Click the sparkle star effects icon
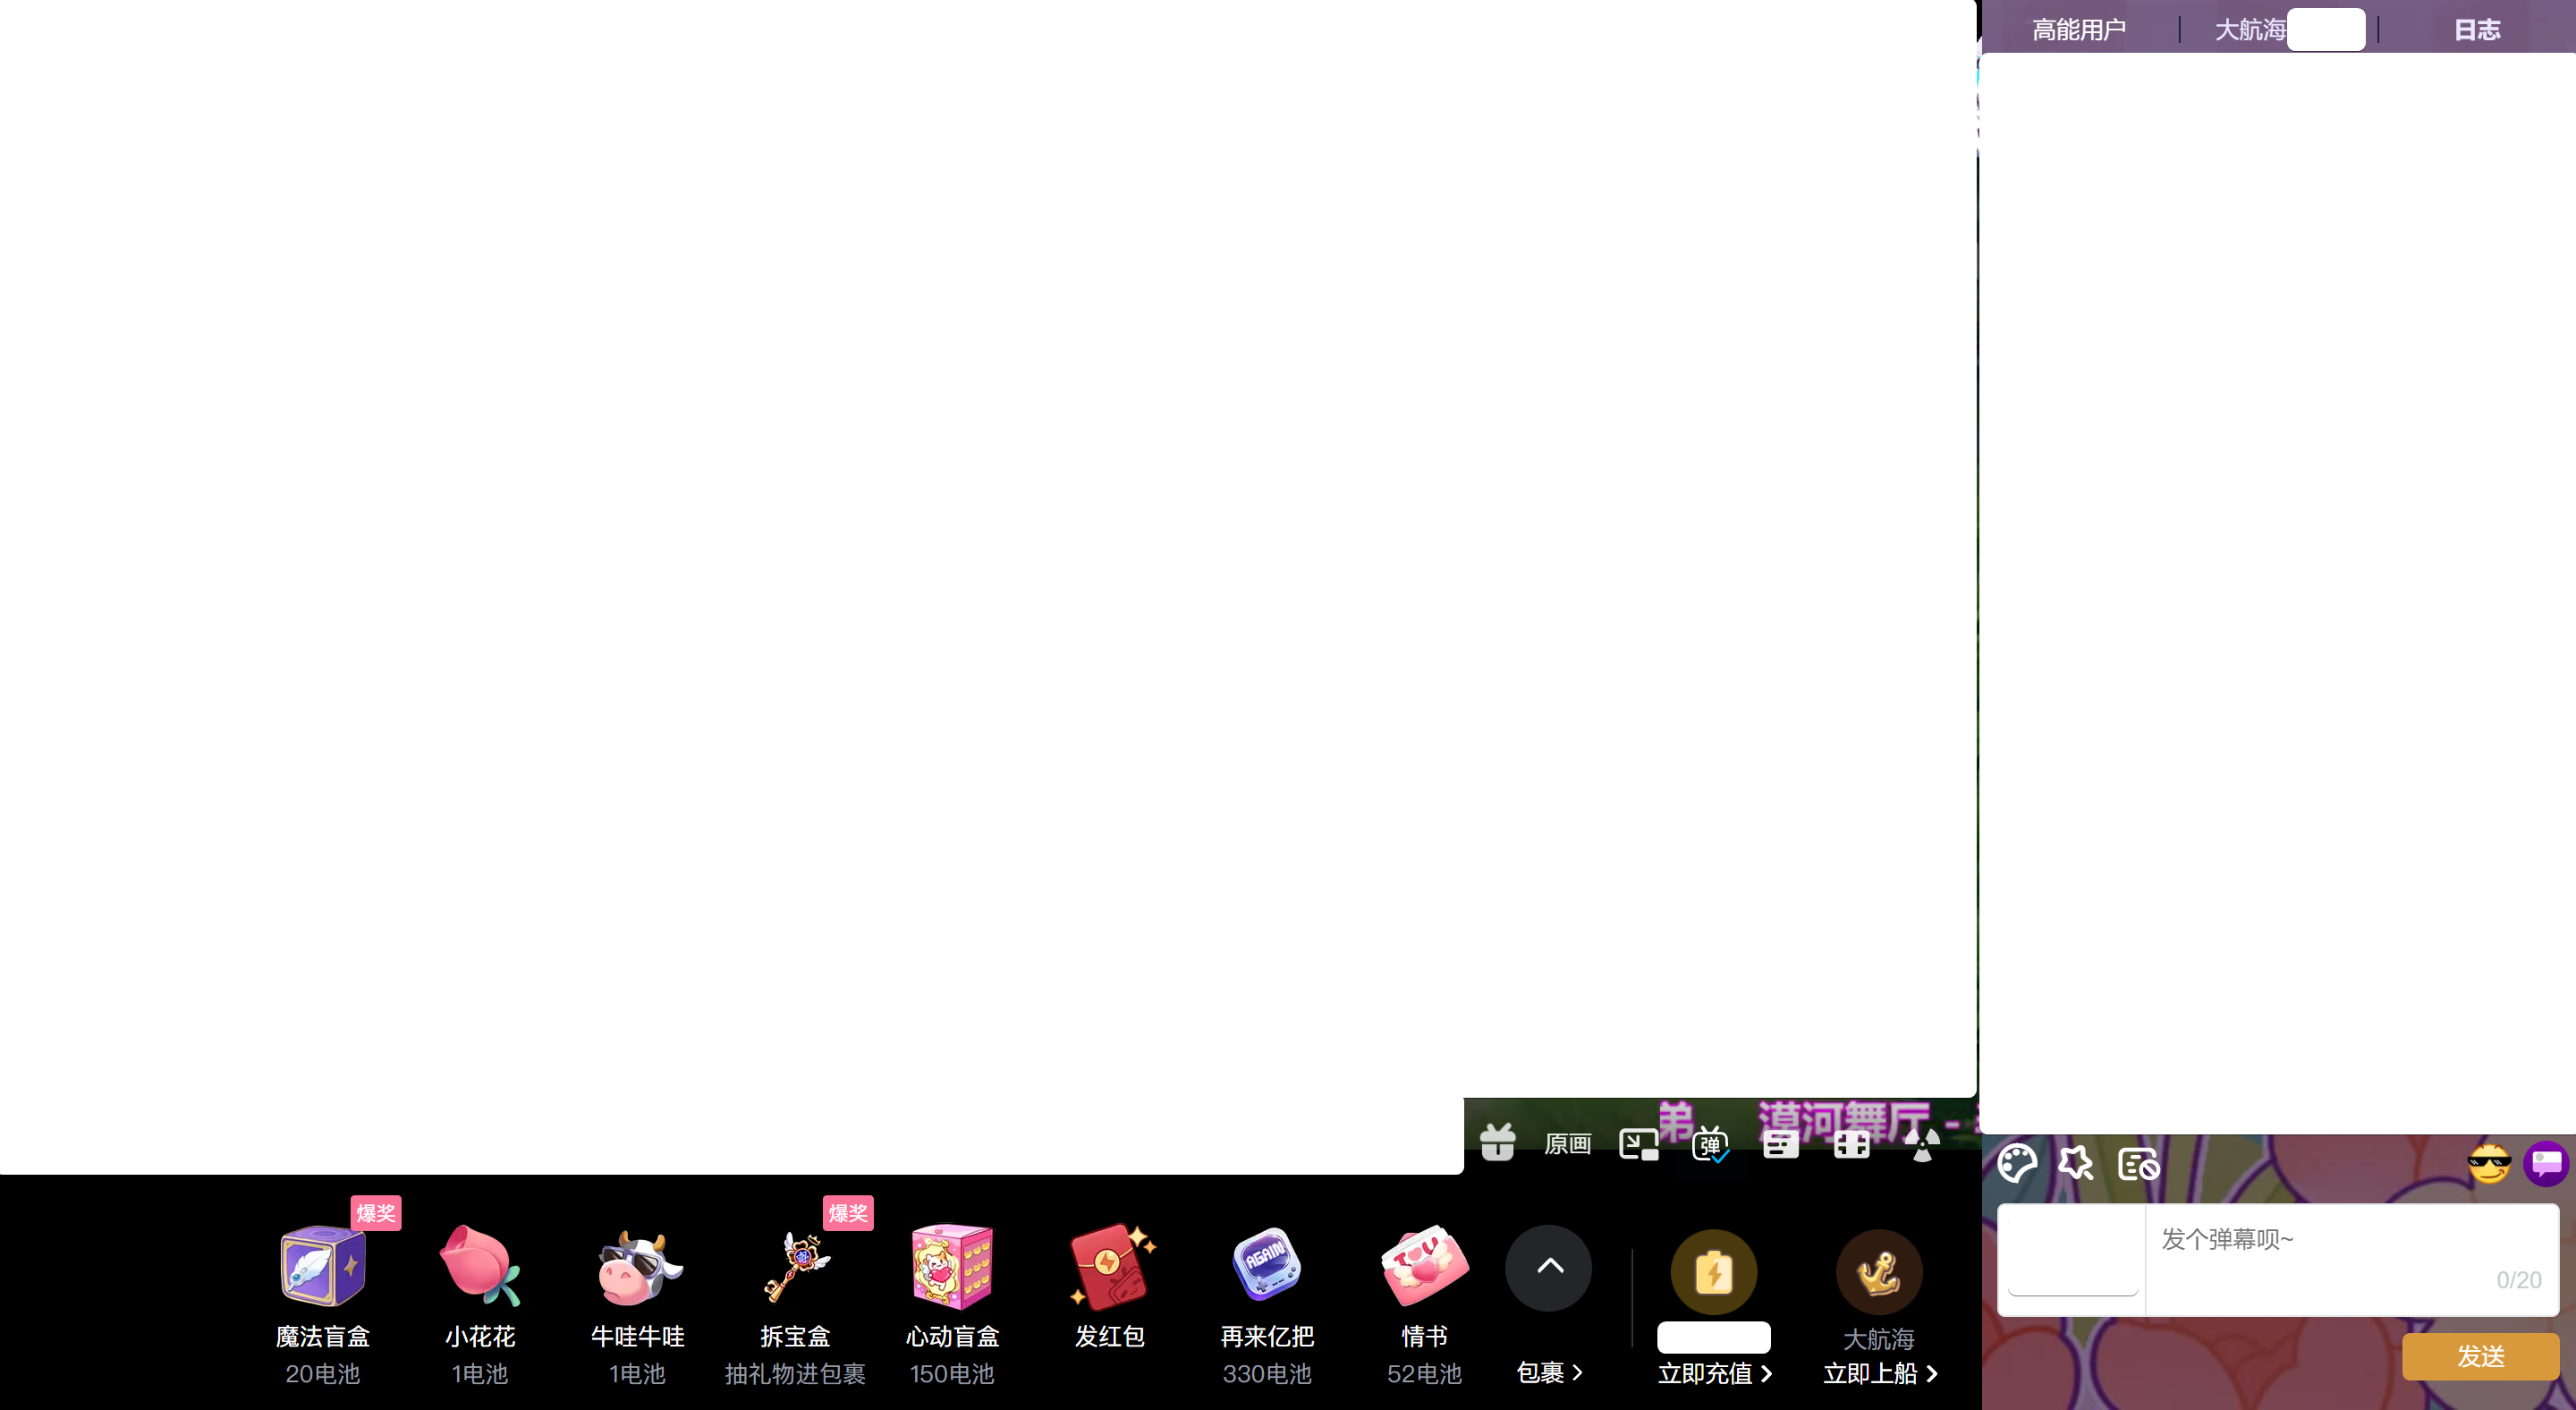 (x=2076, y=1163)
